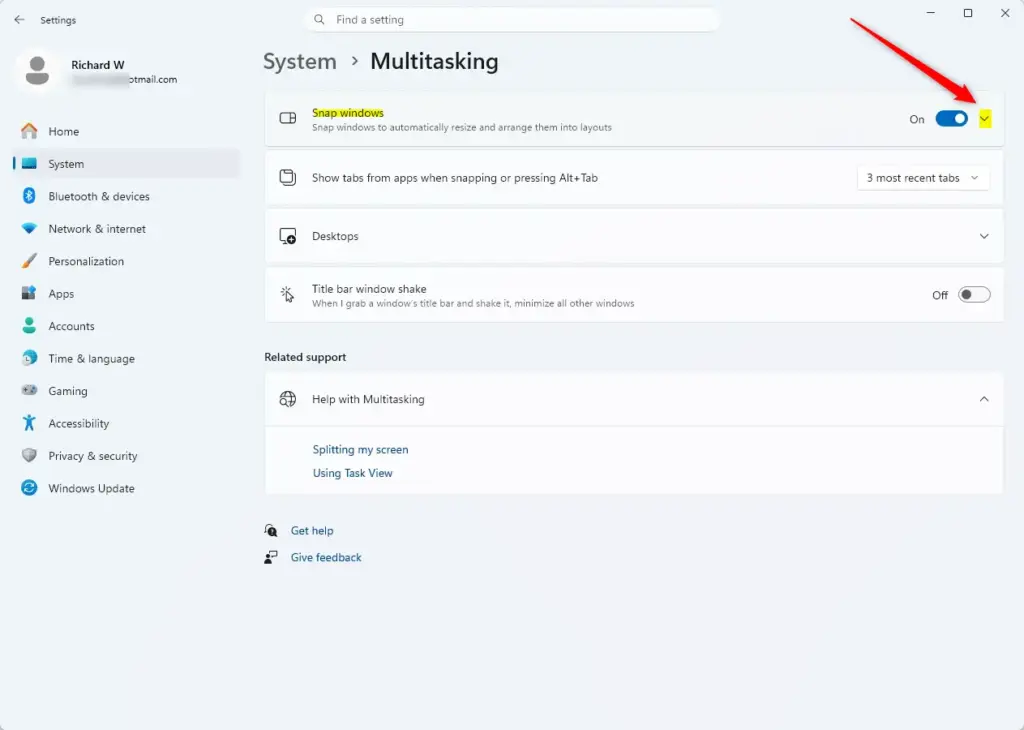The height and width of the screenshot is (730, 1024).
Task: Click the back arrow in Settings
Action: tap(19, 20)
